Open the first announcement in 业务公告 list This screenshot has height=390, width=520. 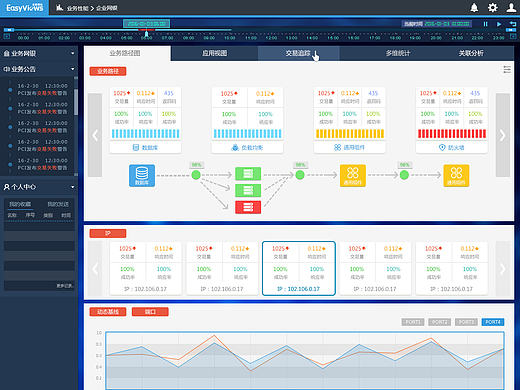[42, 89]
